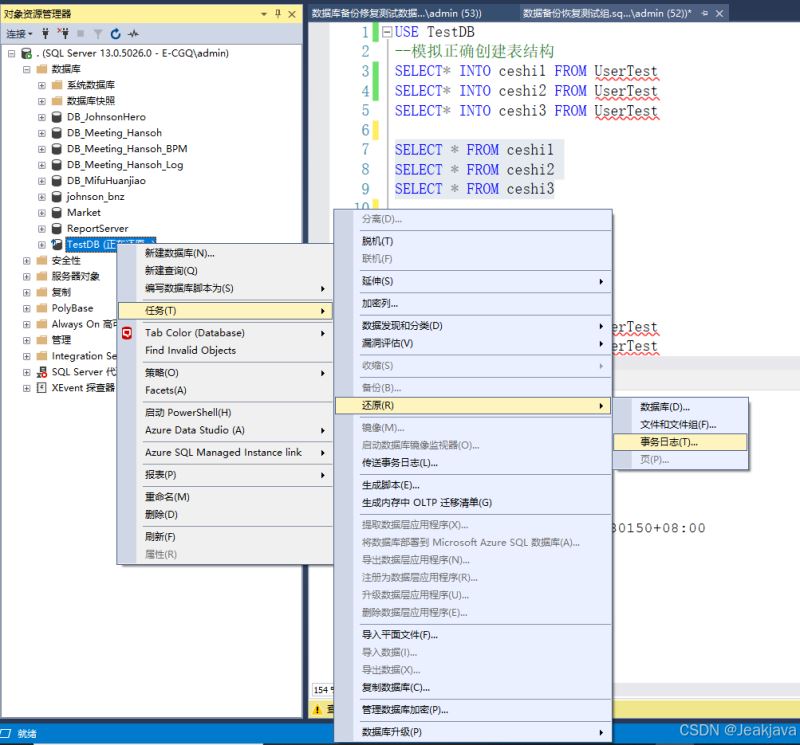The image size is (800, 745).
Task: Open Azure SQL Managed Instance link submenu
Action: pos(225,453)
